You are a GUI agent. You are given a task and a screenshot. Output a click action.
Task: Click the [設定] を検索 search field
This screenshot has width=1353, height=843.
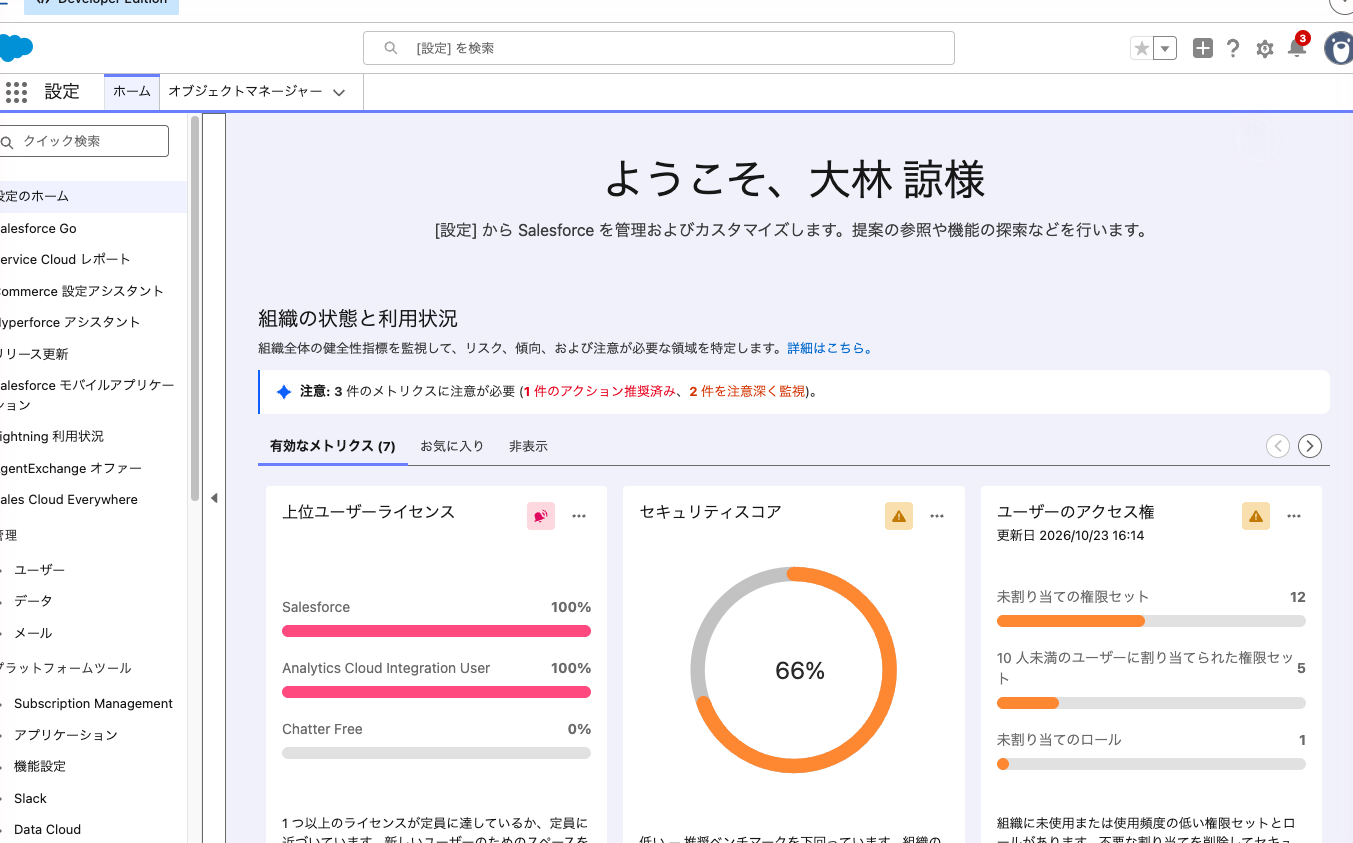tap(658, 48)
